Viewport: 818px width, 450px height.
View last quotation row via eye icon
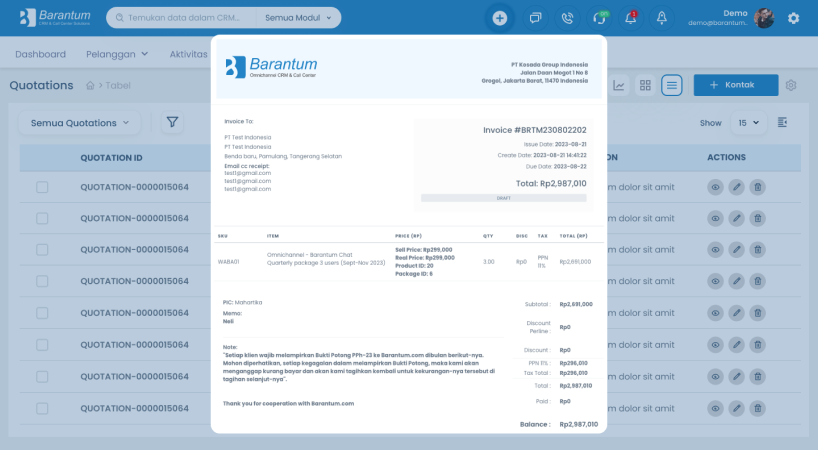click(x=715, y=408)
